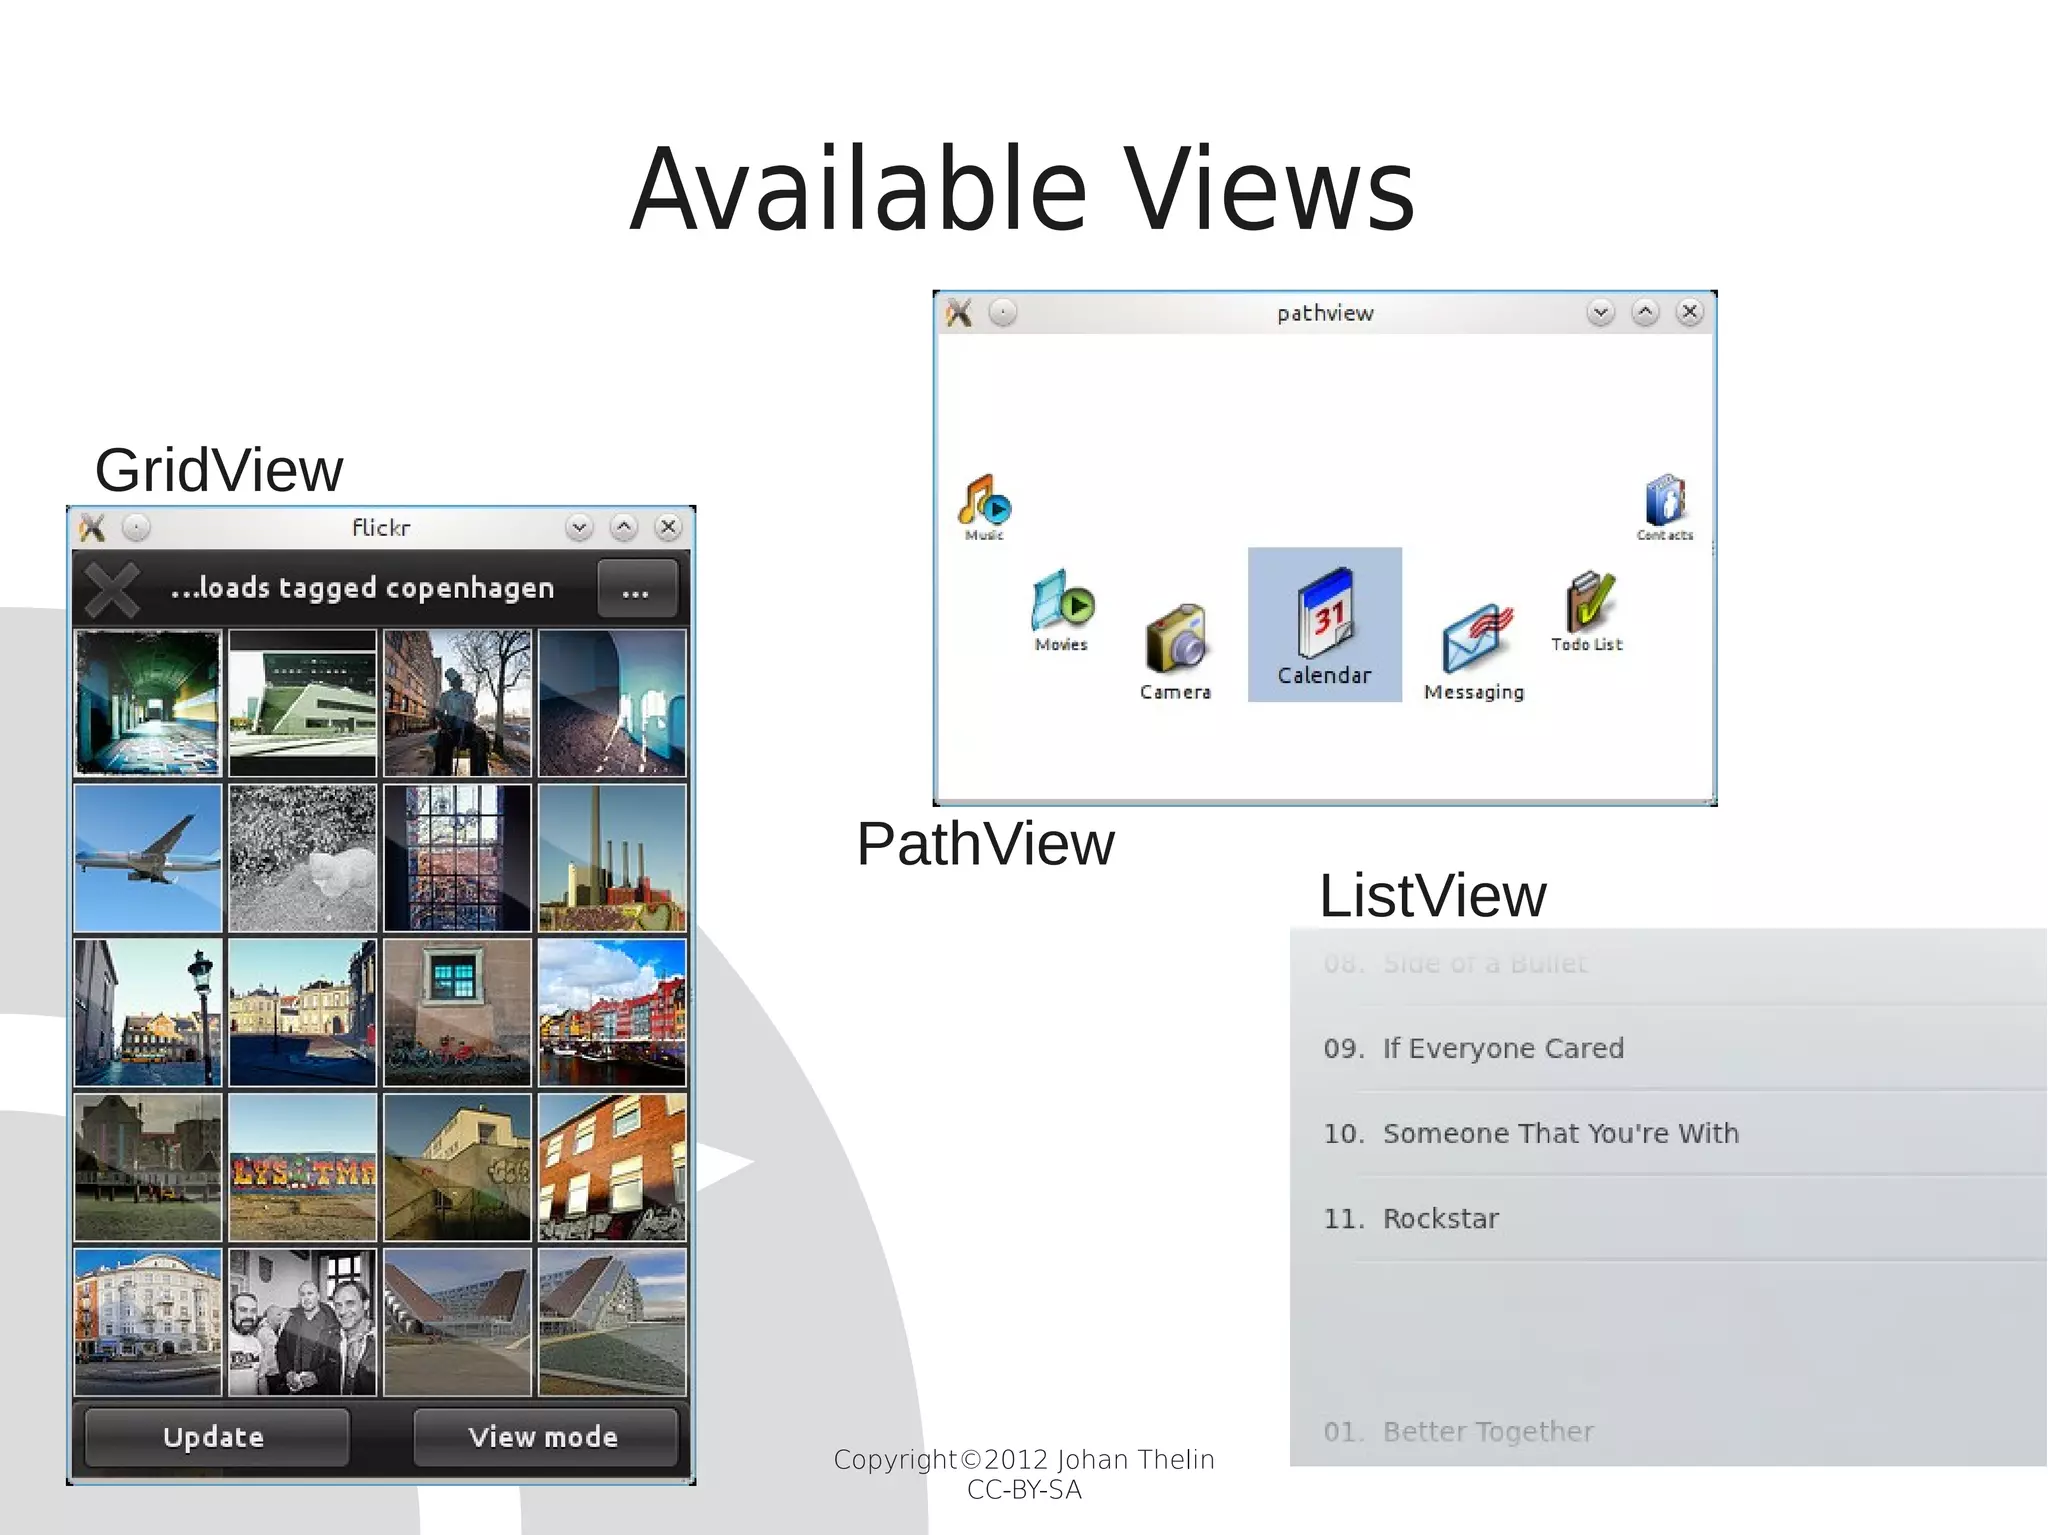Image resolution: width=2048 pixels, height=1535 pixels.
Task: Click the View mode button
Action: tap(545, 1437)
